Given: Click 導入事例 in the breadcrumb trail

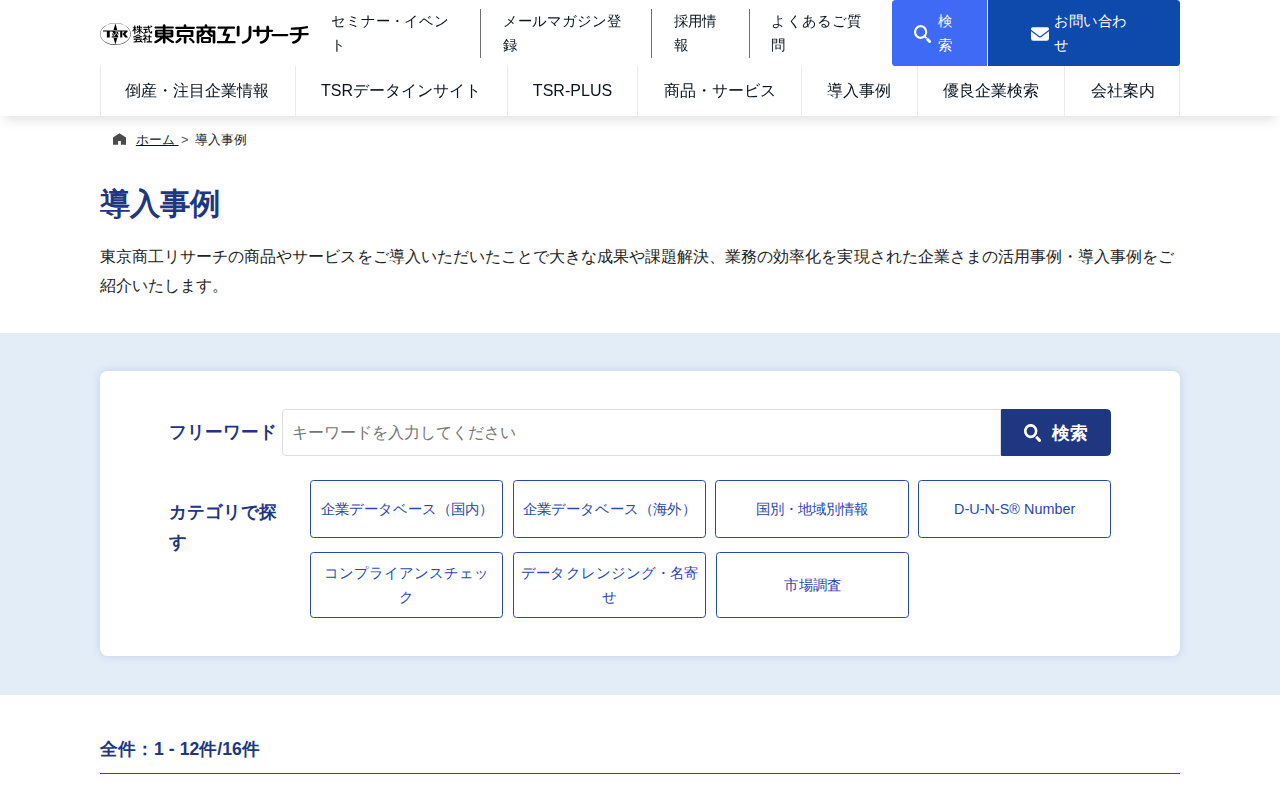Looking at the screenshot, I should [x=221, y=140].
